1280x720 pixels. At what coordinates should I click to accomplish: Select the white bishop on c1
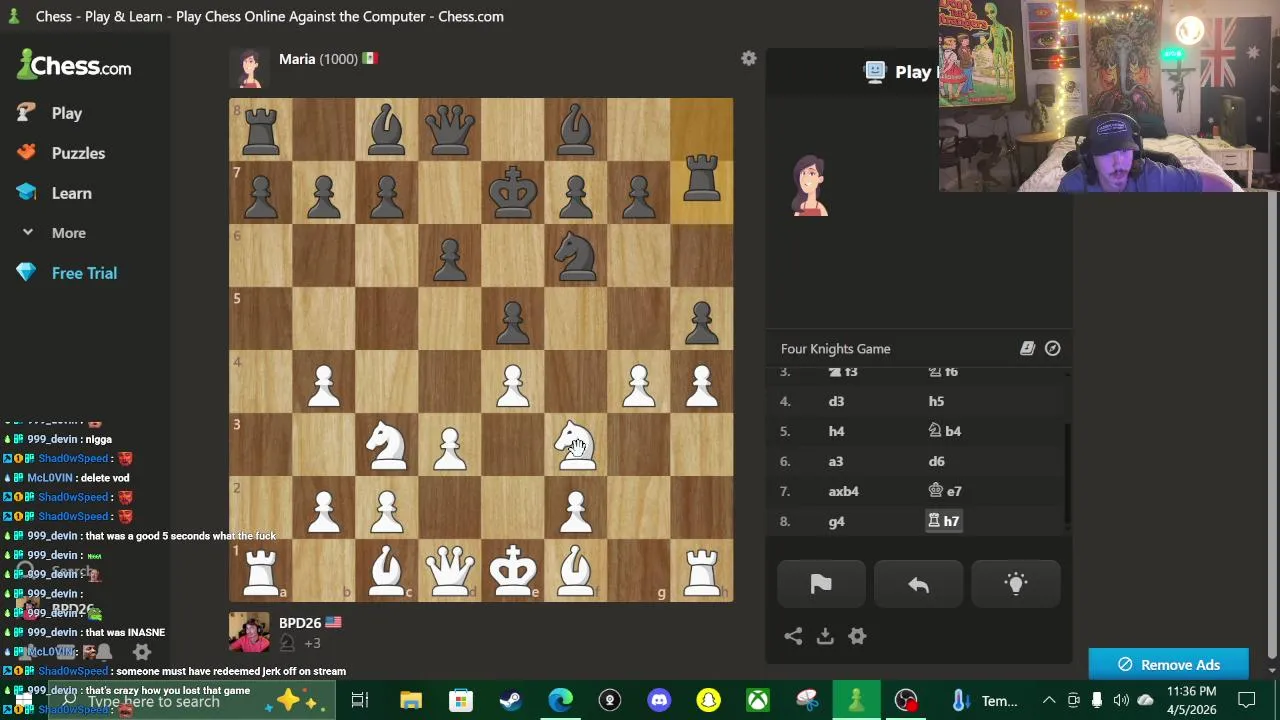point(387,569)
